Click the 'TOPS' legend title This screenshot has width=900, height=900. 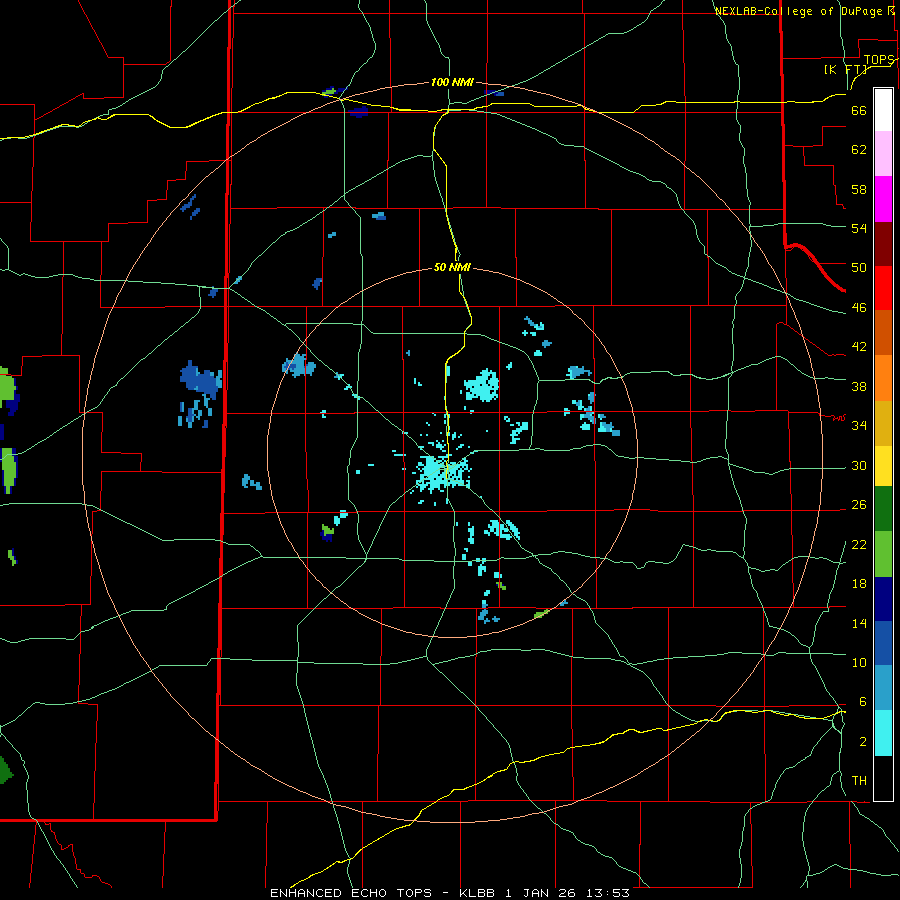tap(879, 60)
